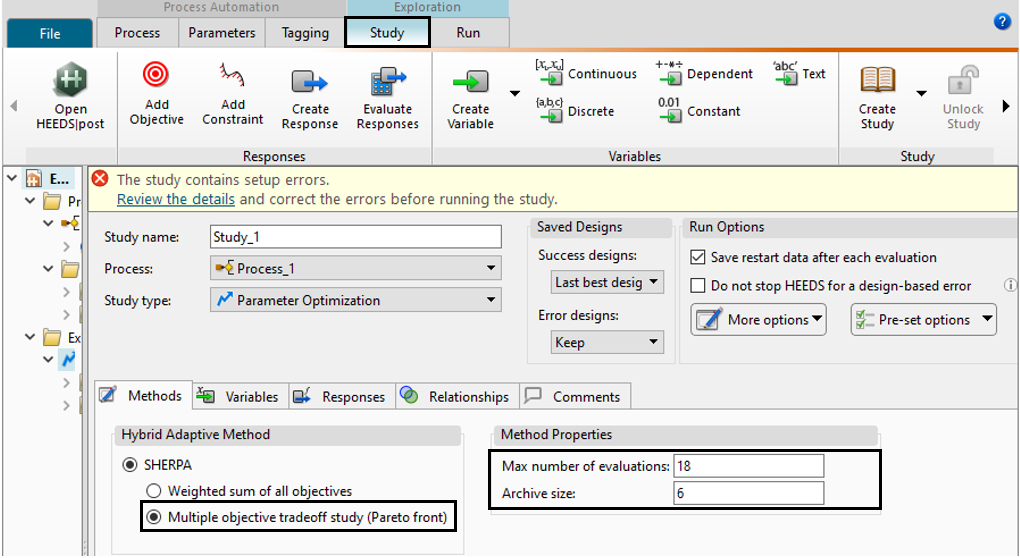
Task: Switch to the Parameters ribbon tab
Action: (222, 33)
